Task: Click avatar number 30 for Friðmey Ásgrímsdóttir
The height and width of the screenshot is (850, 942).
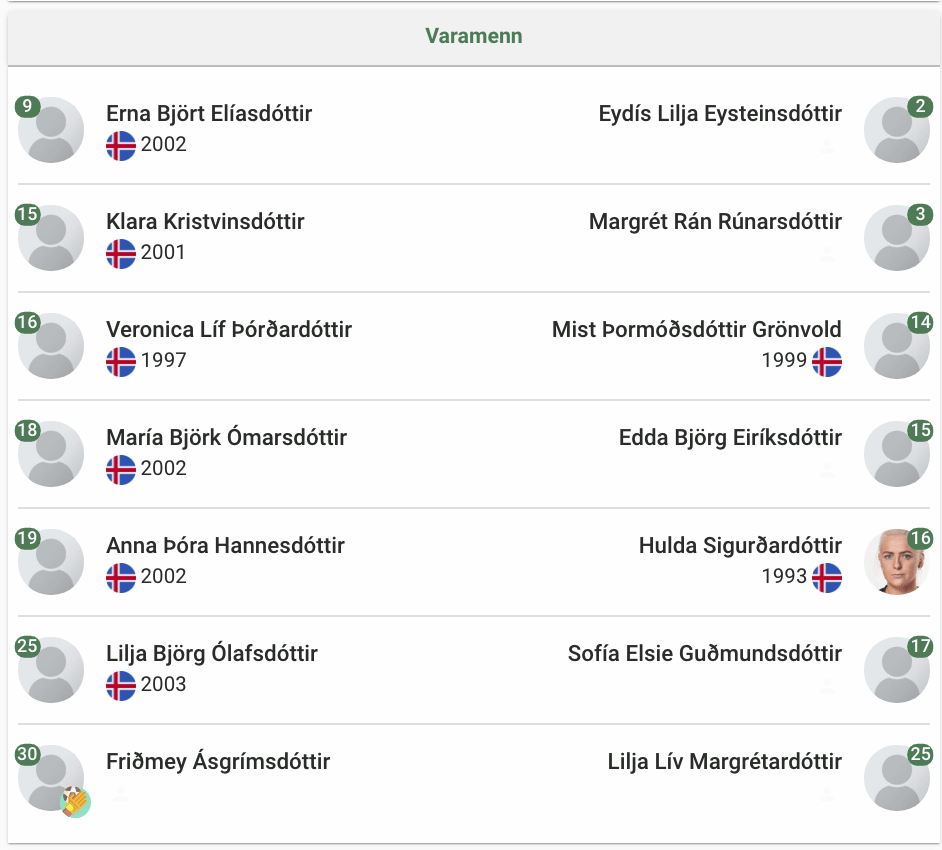Action: [x=51, y=778]
